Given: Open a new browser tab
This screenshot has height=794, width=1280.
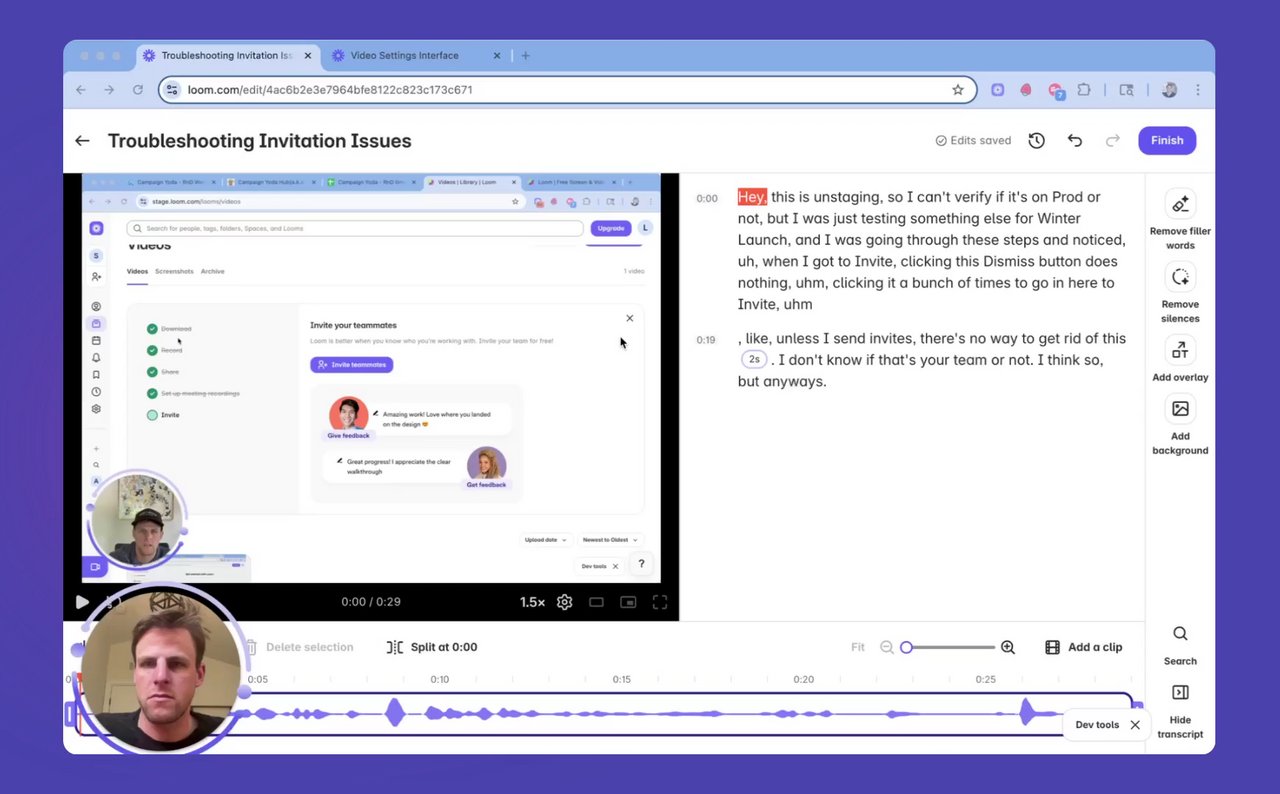Looking at the screenshot, I should point(526,56).
